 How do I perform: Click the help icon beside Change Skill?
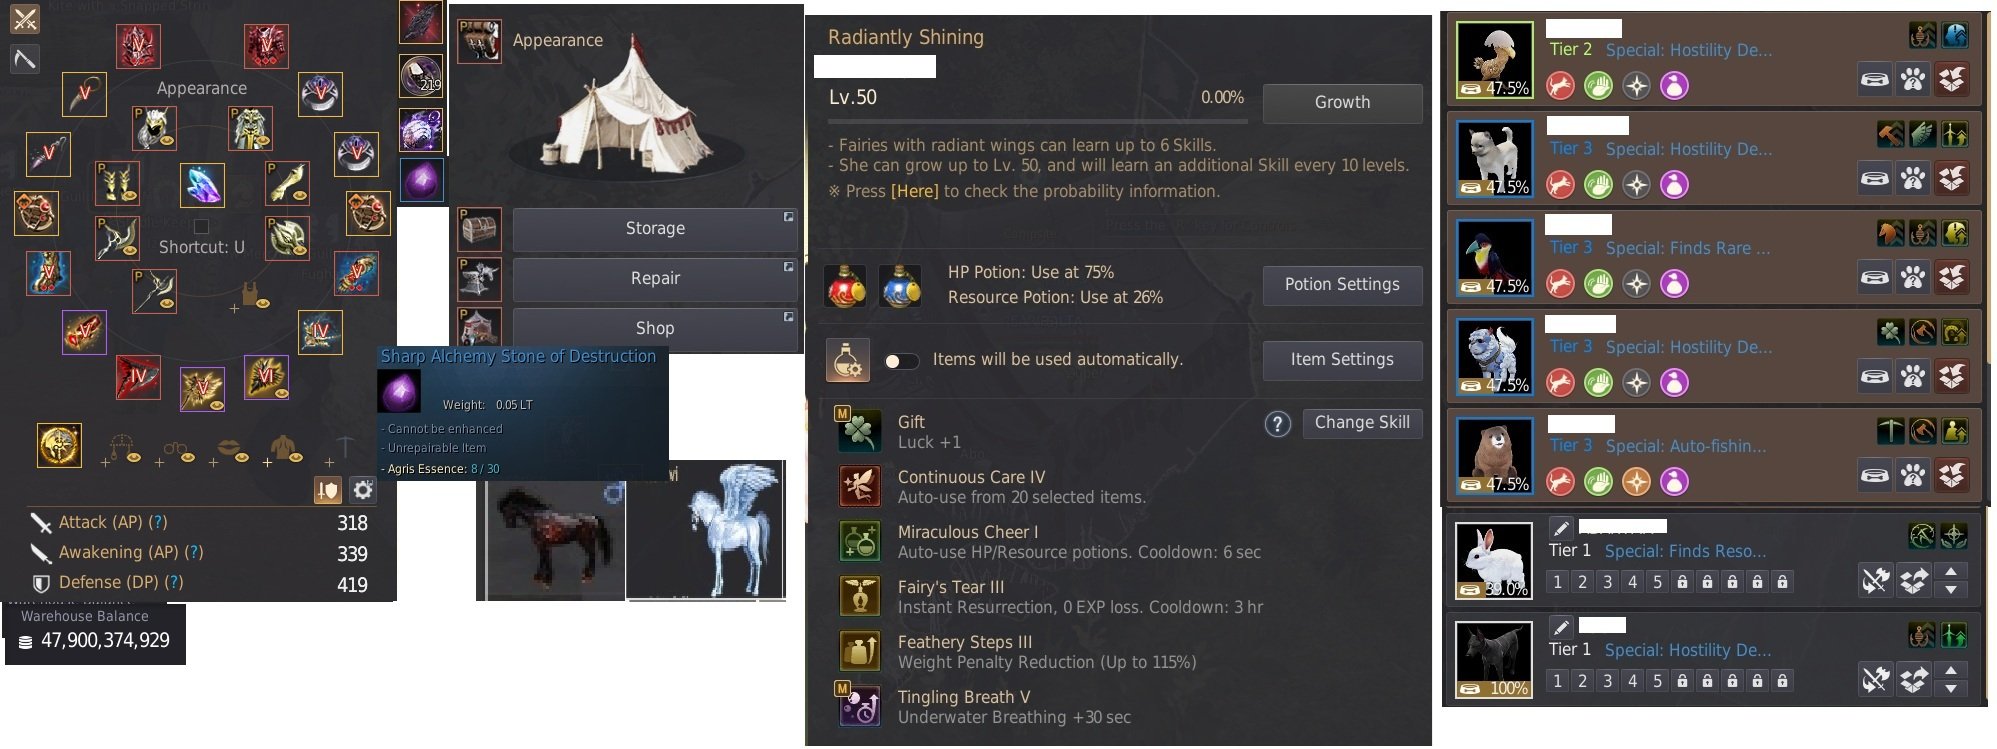[x=1277, y=424]
